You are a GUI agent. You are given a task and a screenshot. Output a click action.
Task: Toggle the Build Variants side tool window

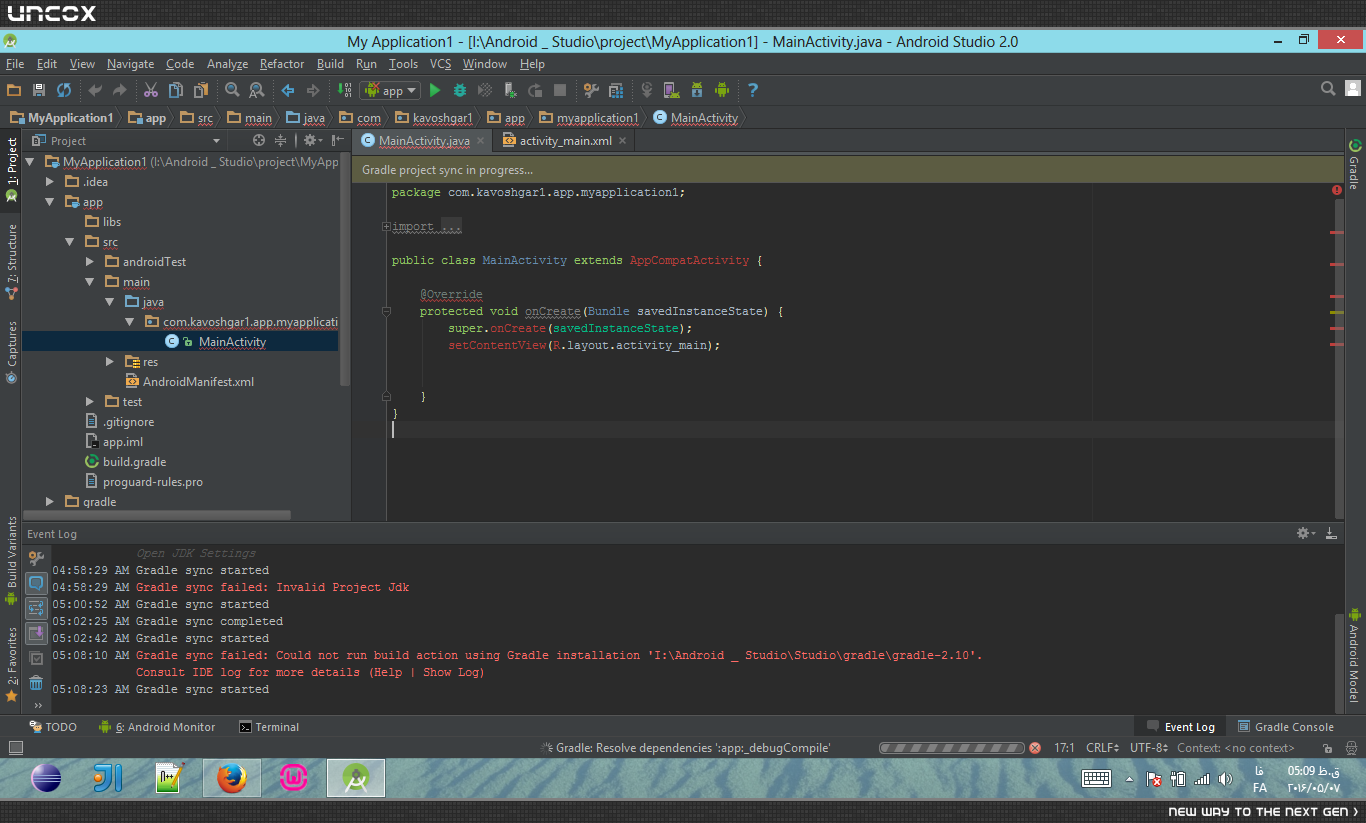(x=11, y=561)
